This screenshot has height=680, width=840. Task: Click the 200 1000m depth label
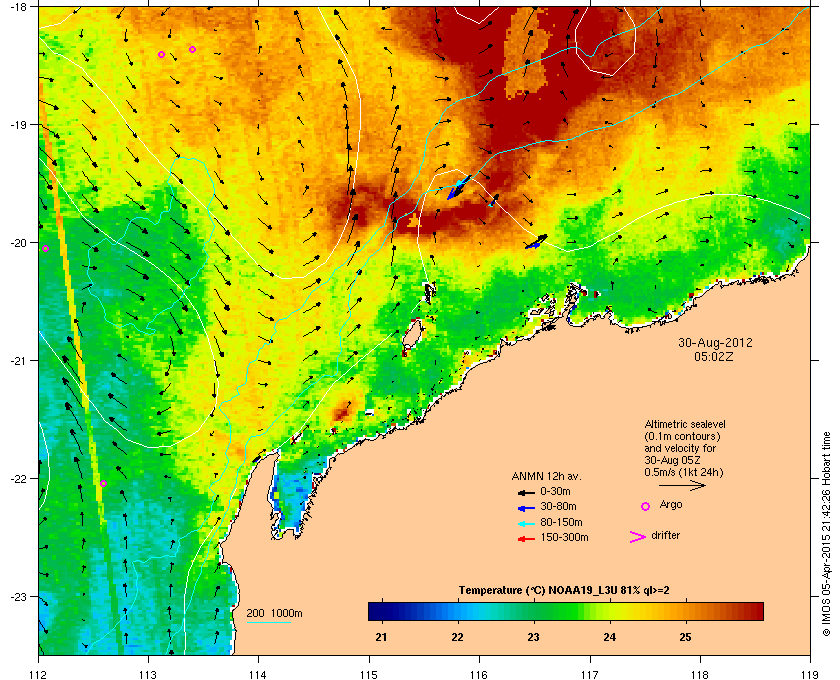coord(274,614)
